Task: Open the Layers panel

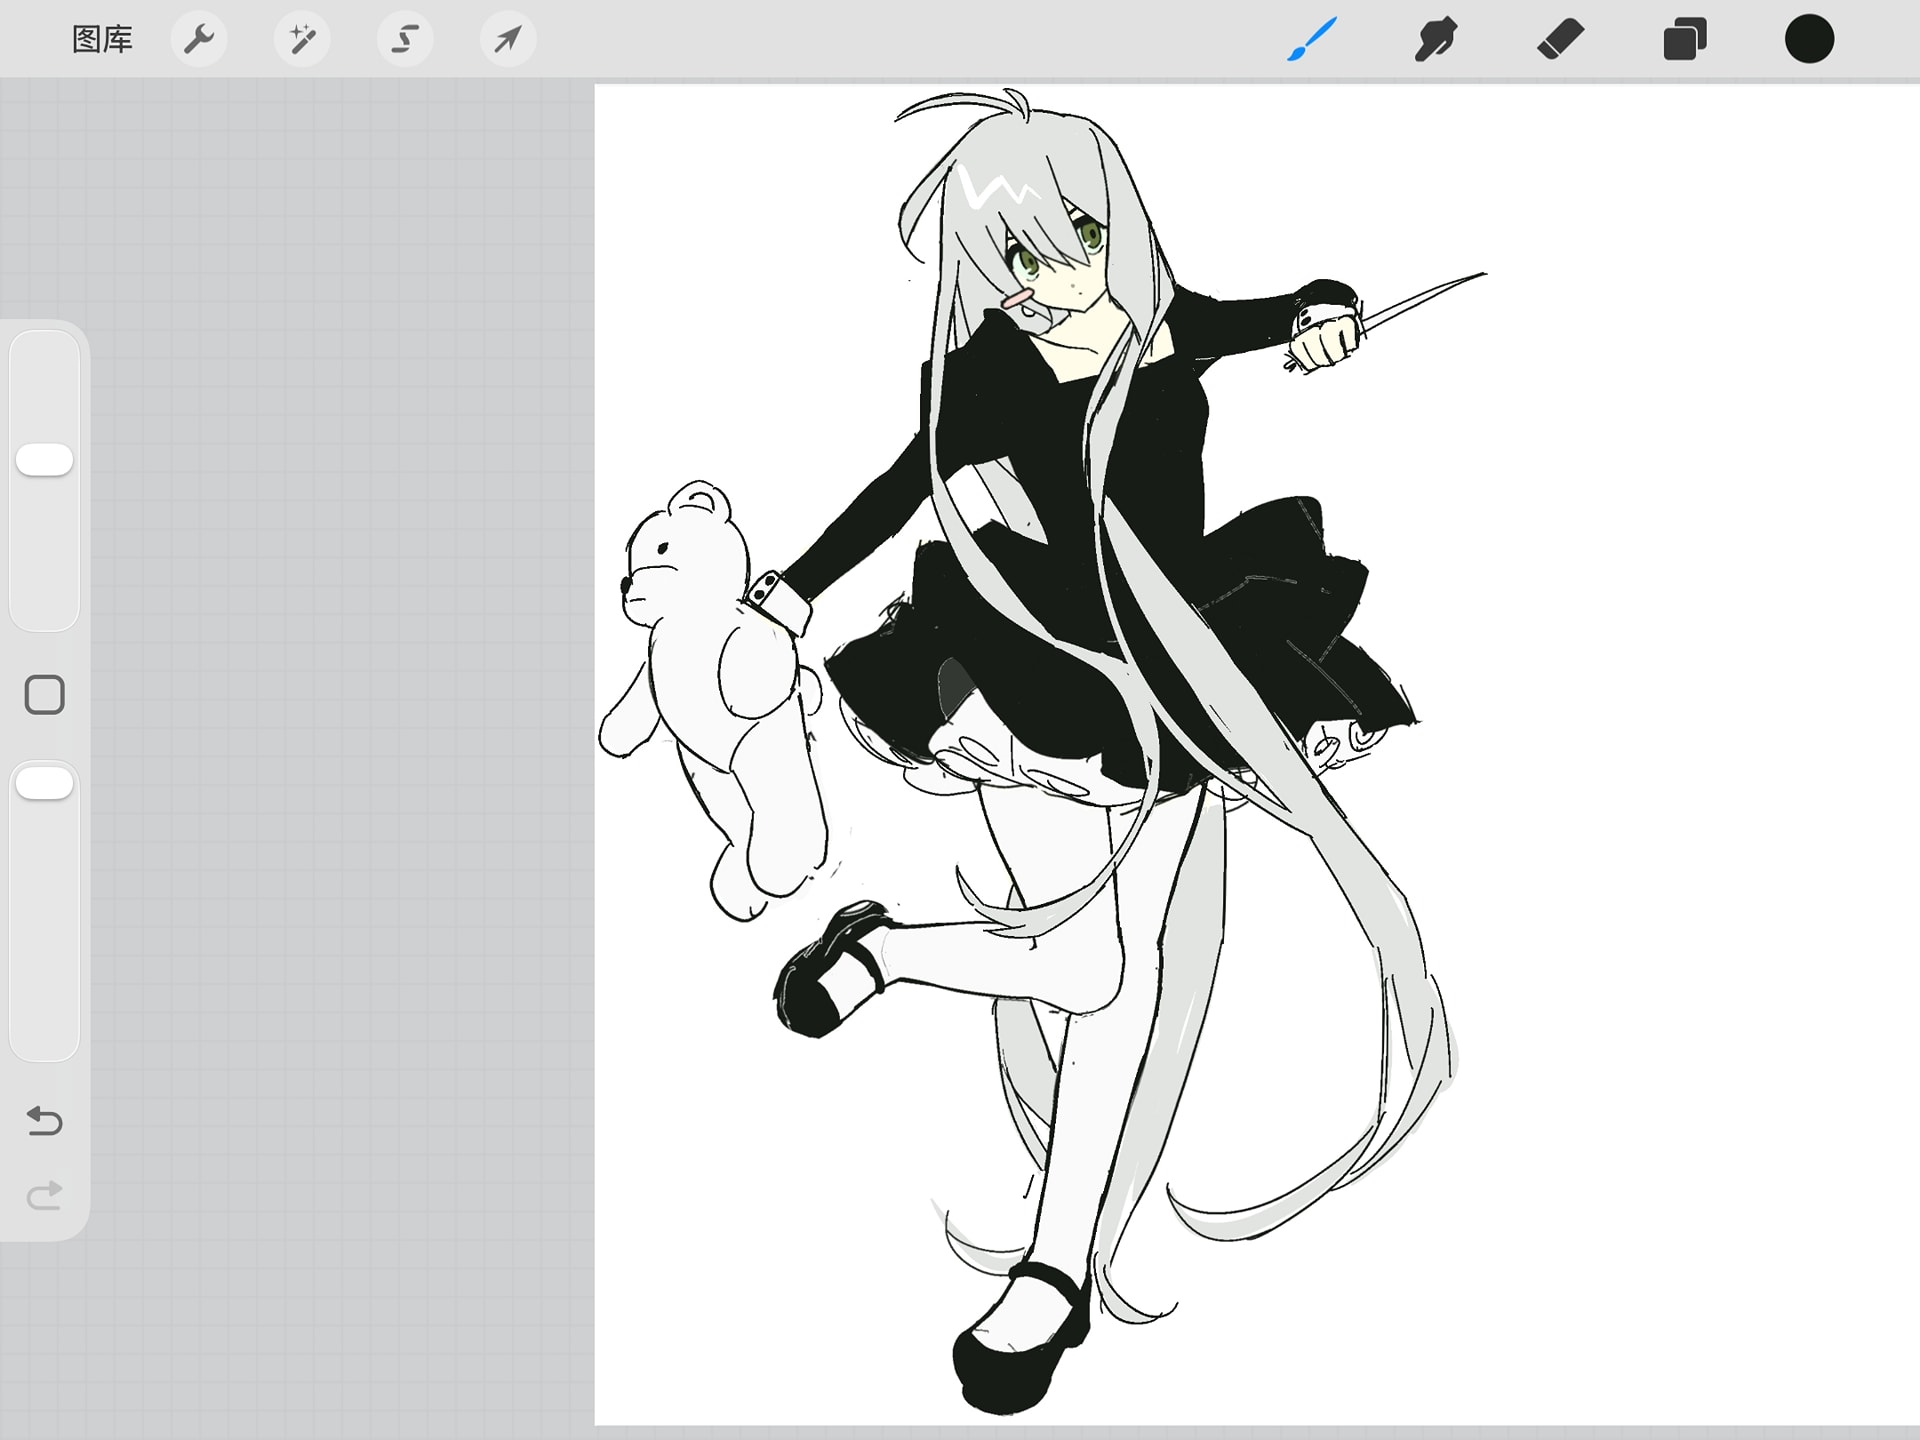Action: click(1685, 40)
